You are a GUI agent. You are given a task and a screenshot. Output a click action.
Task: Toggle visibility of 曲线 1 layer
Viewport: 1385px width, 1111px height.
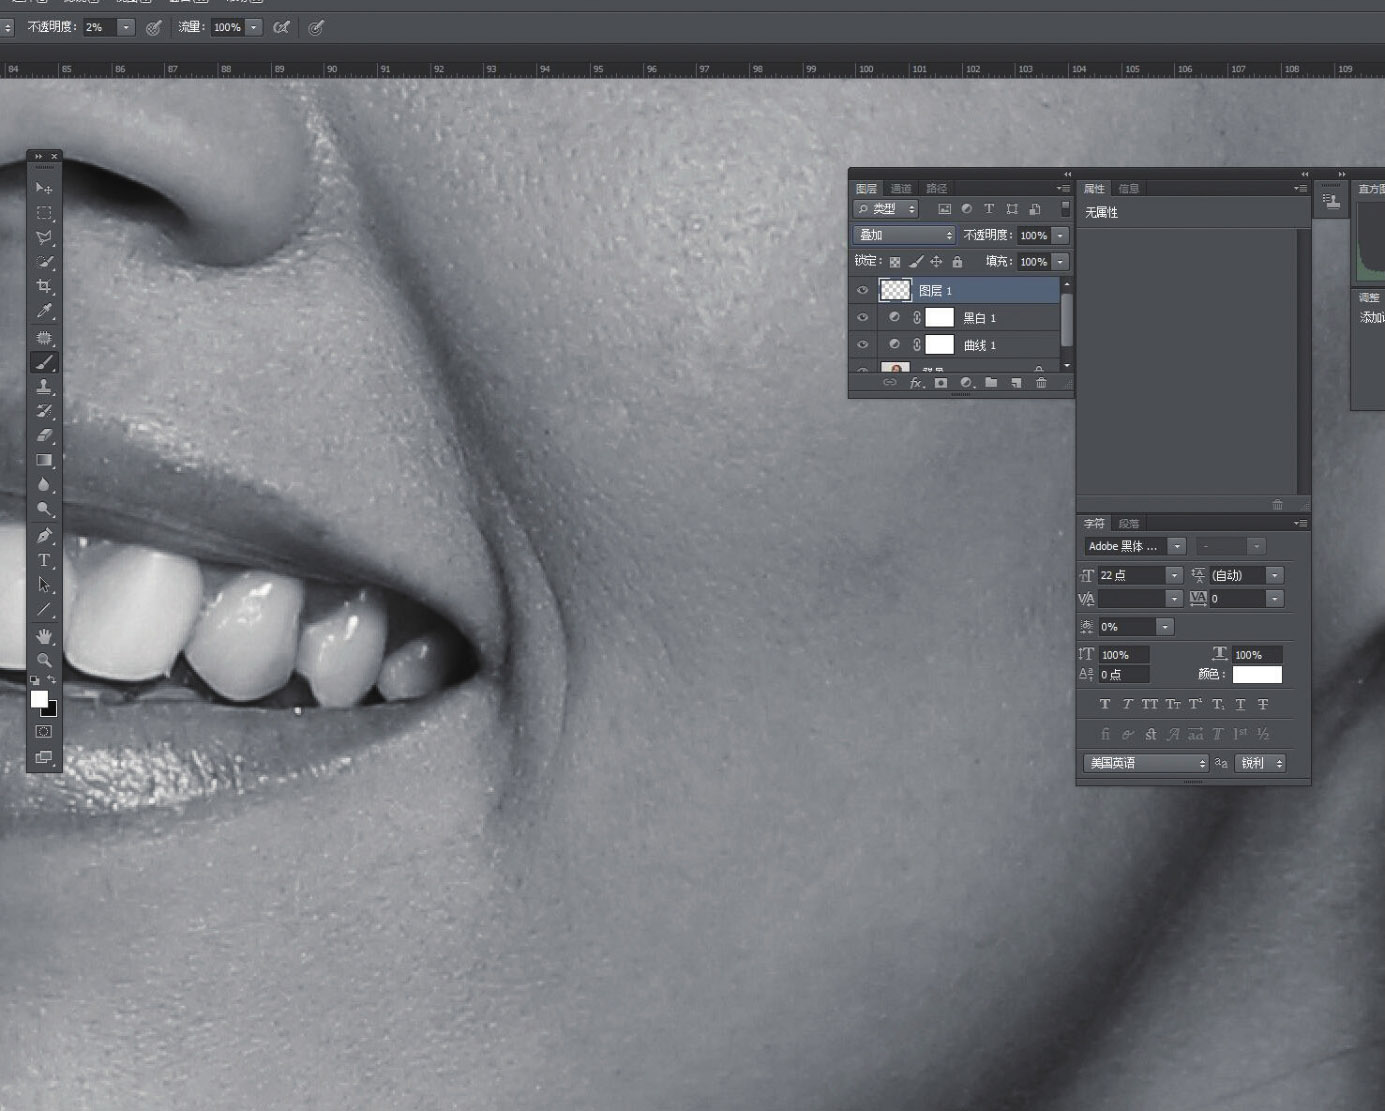point(862,344)
